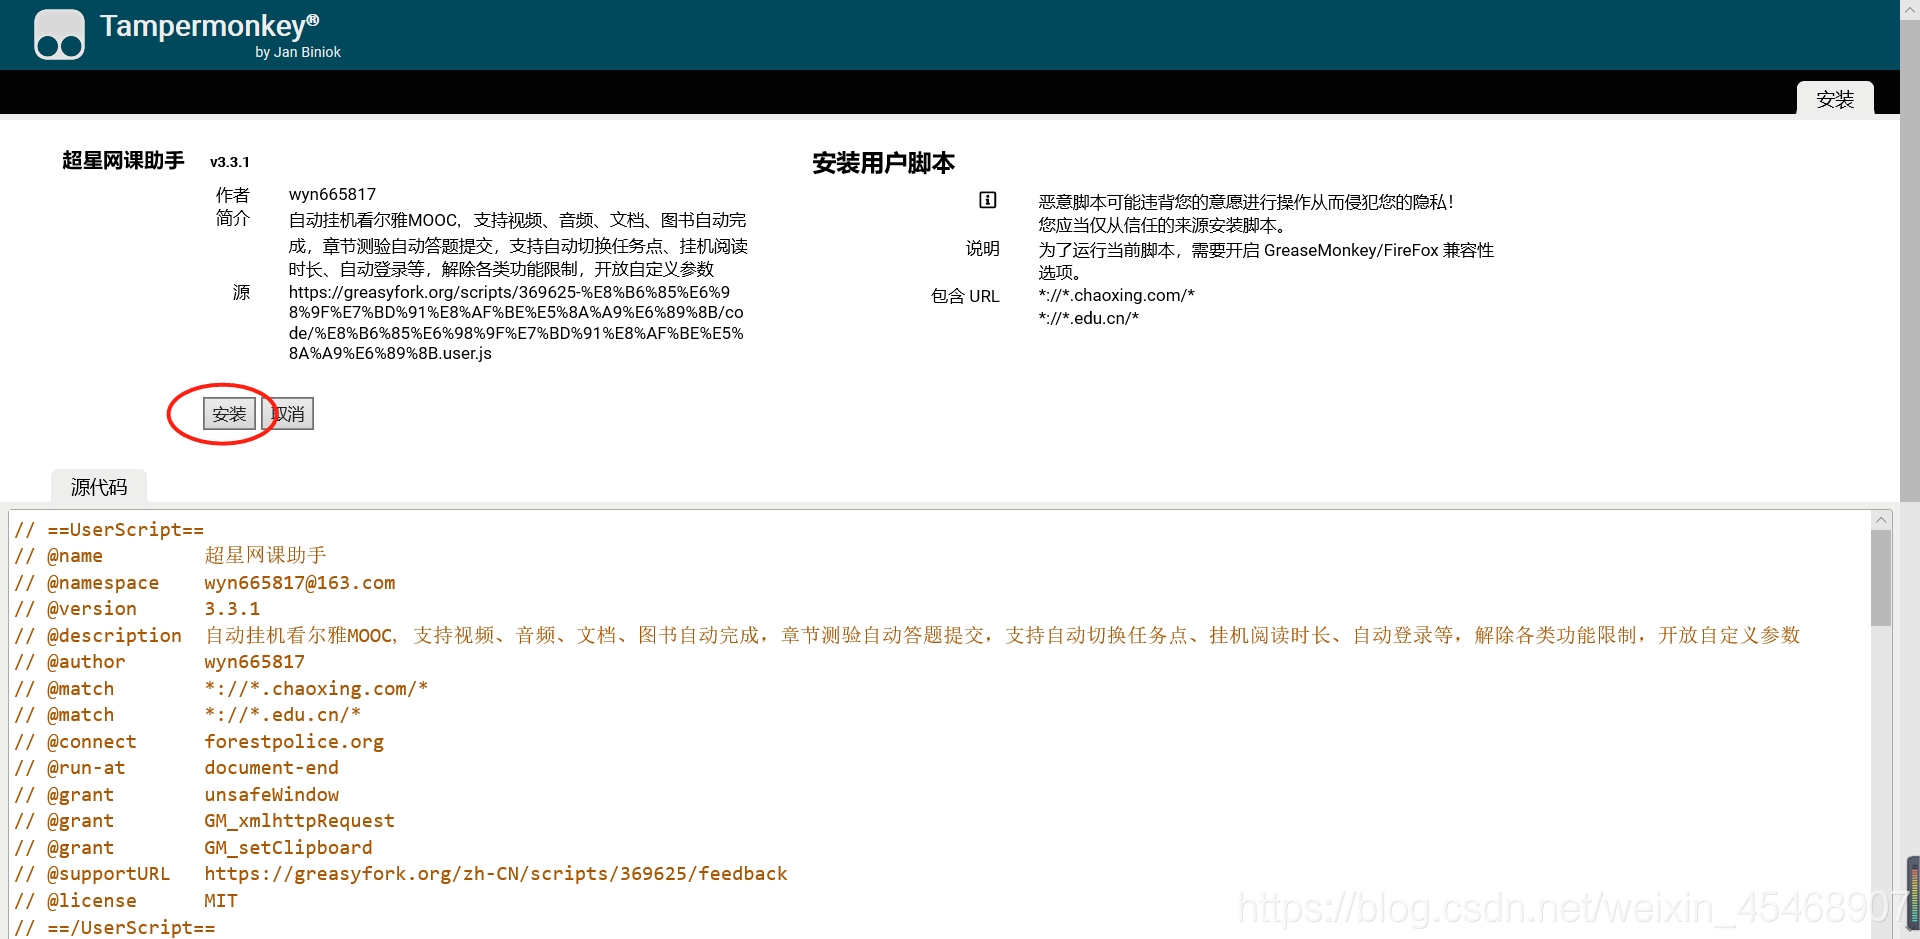Click the // ==/UserScript== closing line
This screenshot has width=1920, height=939.
pyautogui.click(x=115, y=927)
